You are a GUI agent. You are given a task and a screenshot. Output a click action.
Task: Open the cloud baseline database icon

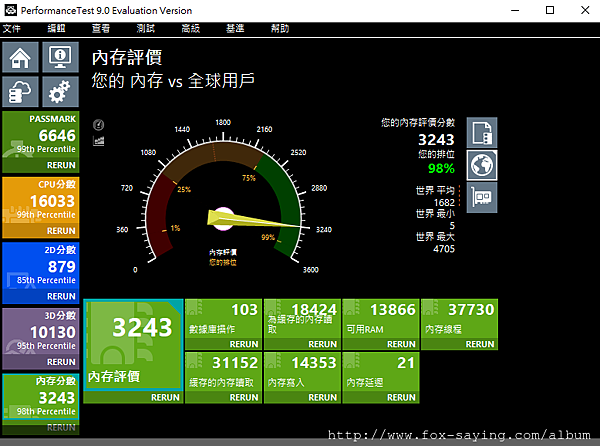pos(20,92)
